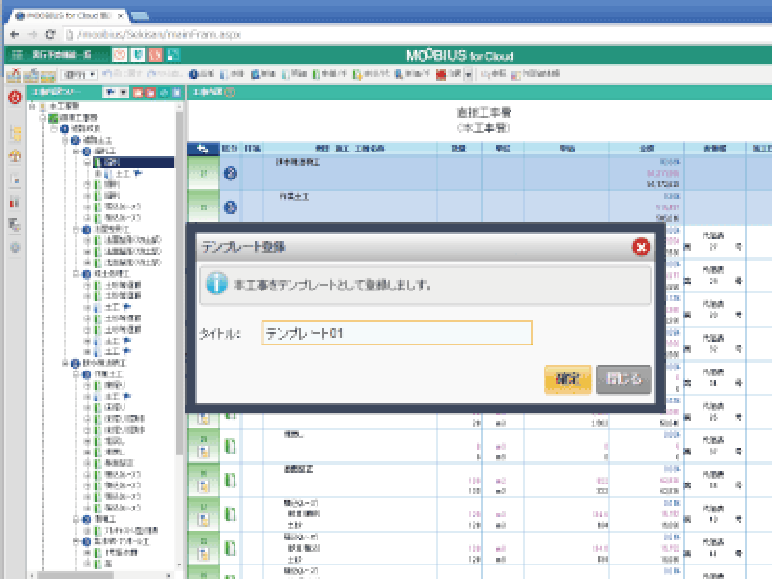Image resolution: width=772 pixels, height=579 pixels.
Task: Open the dropdown arrow beside the red toolbar icon
Action: (468, 75)
